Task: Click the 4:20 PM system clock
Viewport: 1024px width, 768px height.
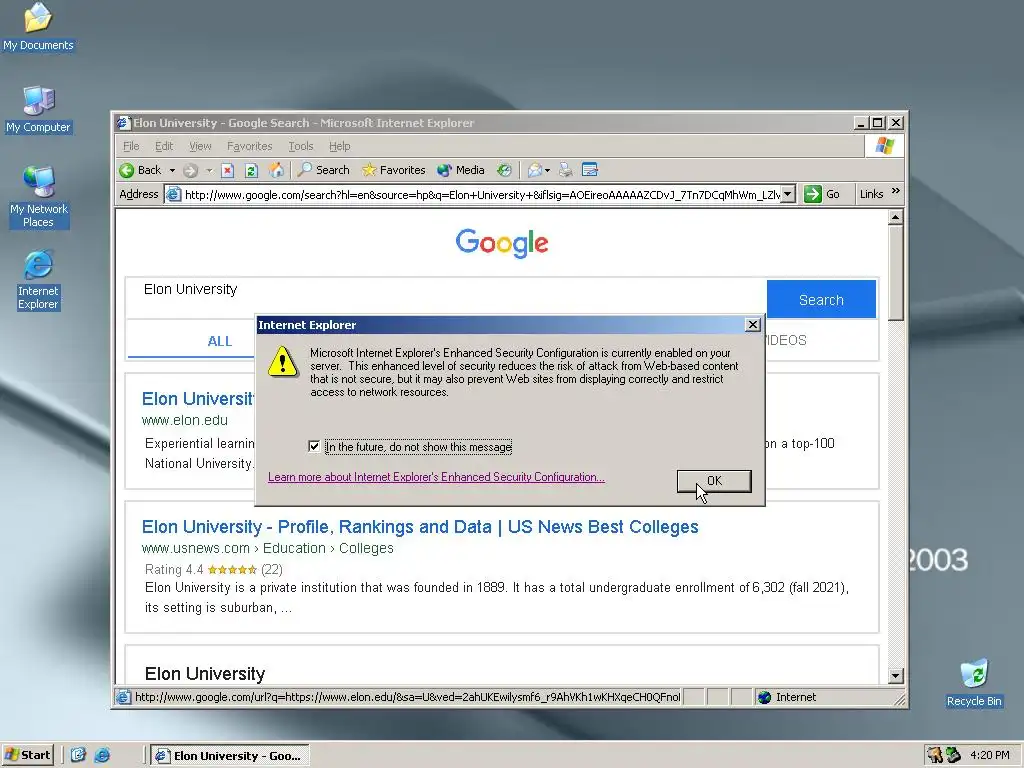Action: 989,755
